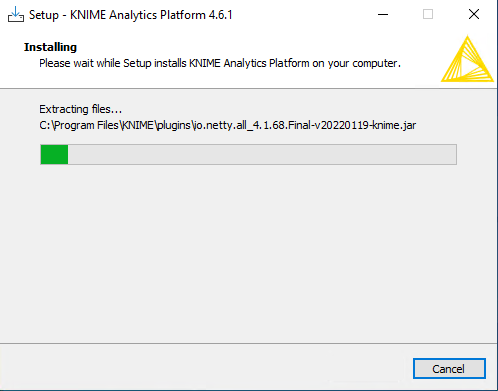Screen dimensions: 498x391
Task: Click the version number 4.6.1 in title
Action: point(220,15)
